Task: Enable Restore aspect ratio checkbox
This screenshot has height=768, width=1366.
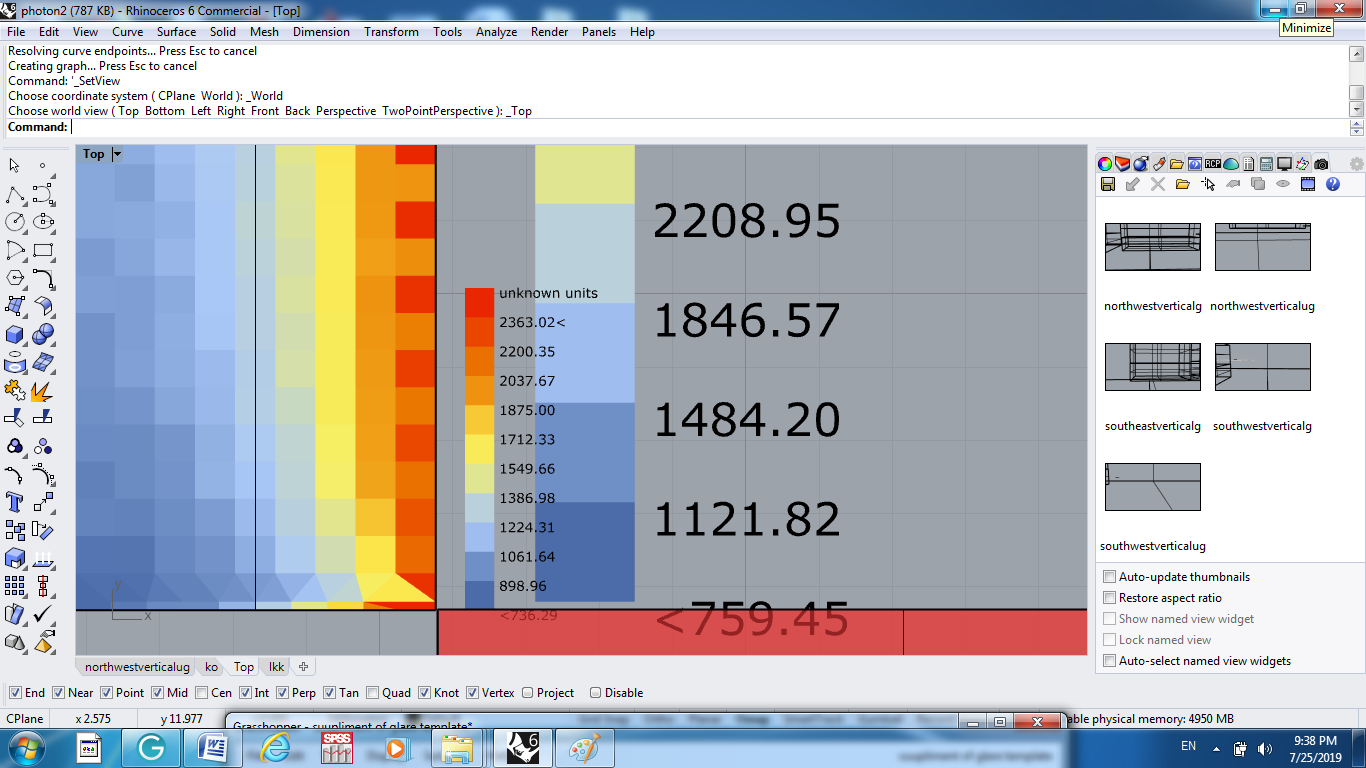Action: (1109, 598)
